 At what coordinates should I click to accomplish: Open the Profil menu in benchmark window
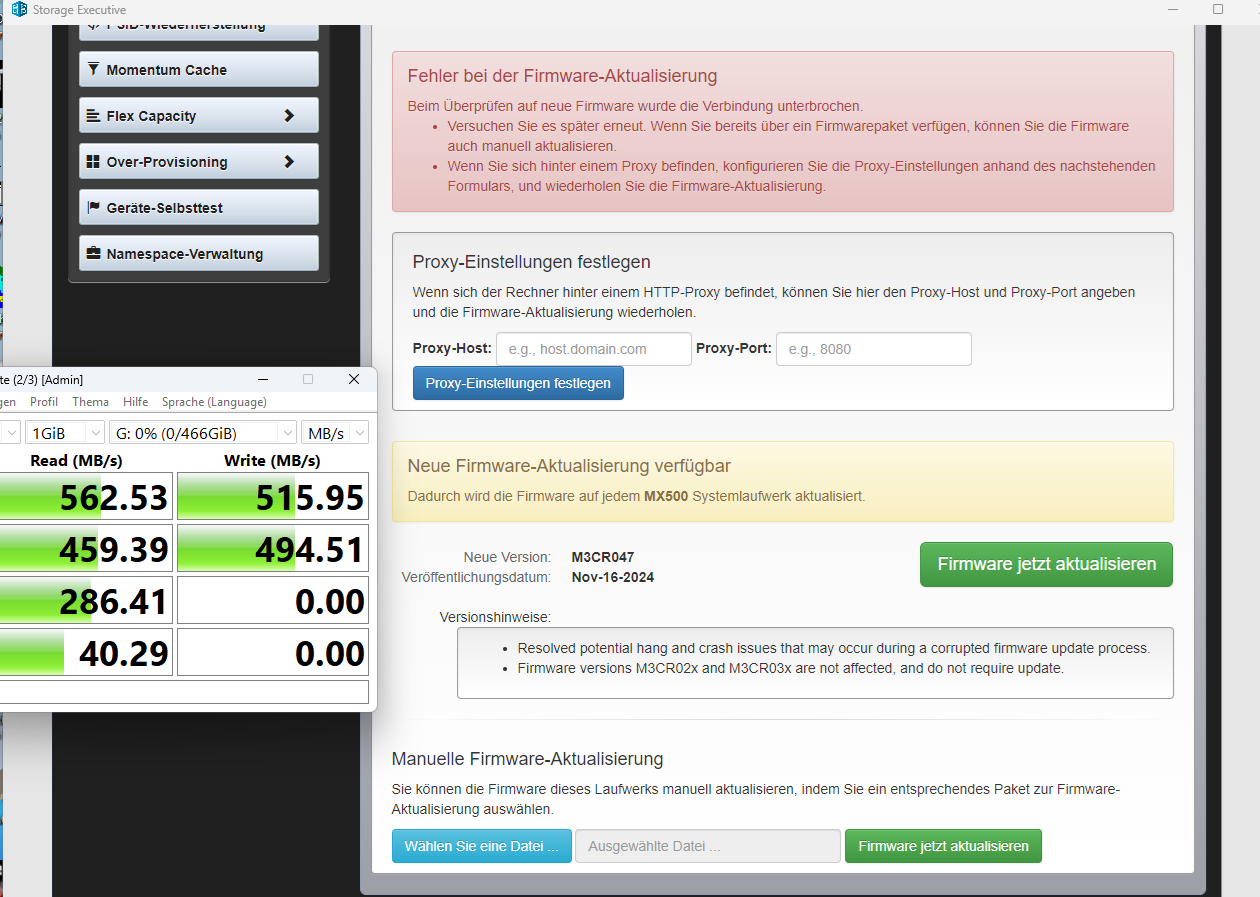coord(44,401)
